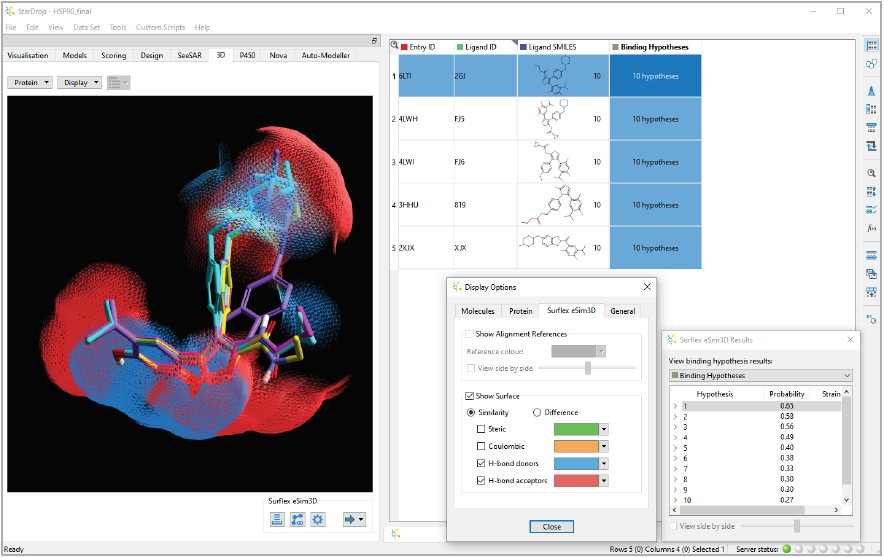Open the f(x) function editor icon
This screenshot has width=884, height=558.
(x=872, y=228)
